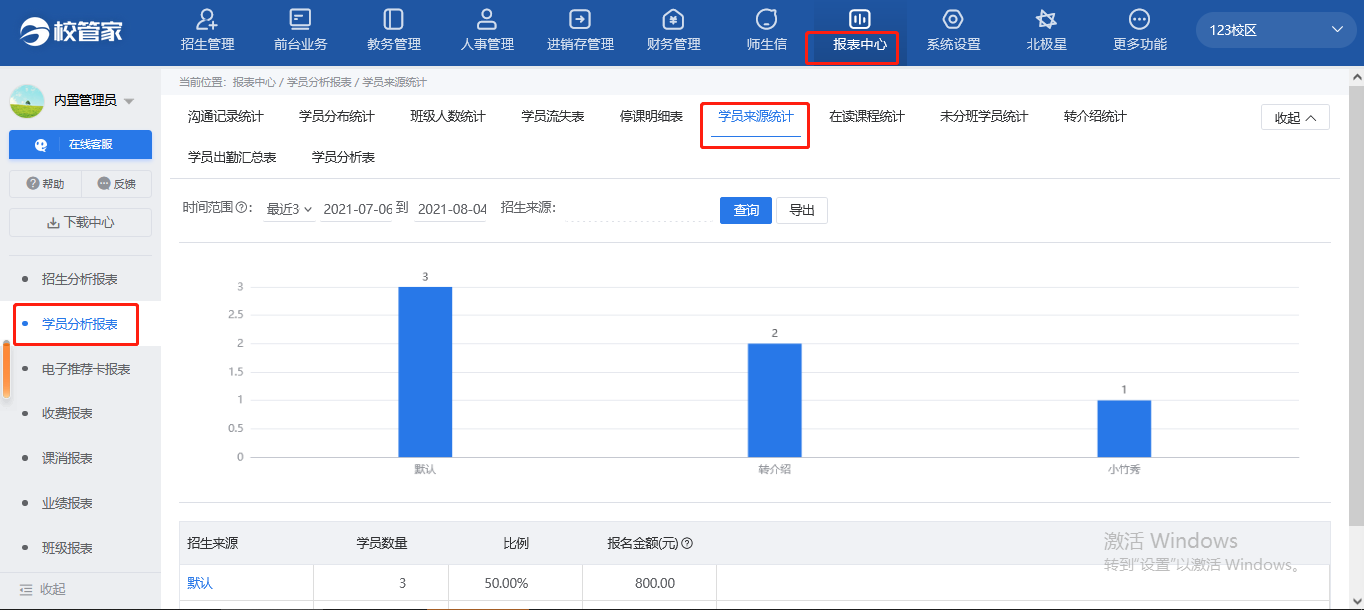Open the 123校区 campus dropdown
This screenshot has height=610, width=1364.
1276,30
